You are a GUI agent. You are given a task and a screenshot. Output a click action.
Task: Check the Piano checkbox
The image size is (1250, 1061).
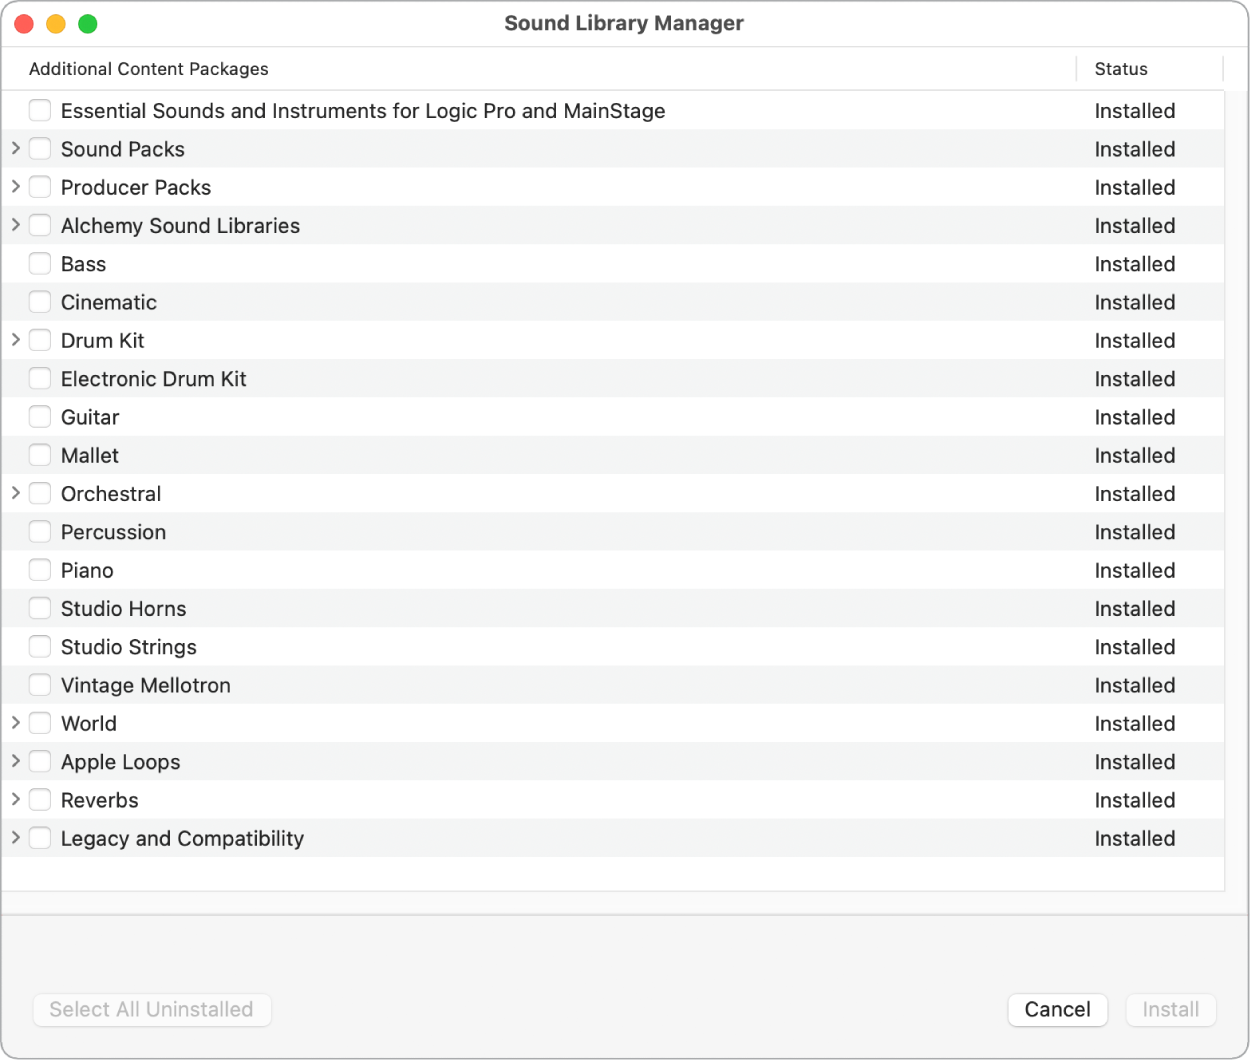[x=40, y=570]
